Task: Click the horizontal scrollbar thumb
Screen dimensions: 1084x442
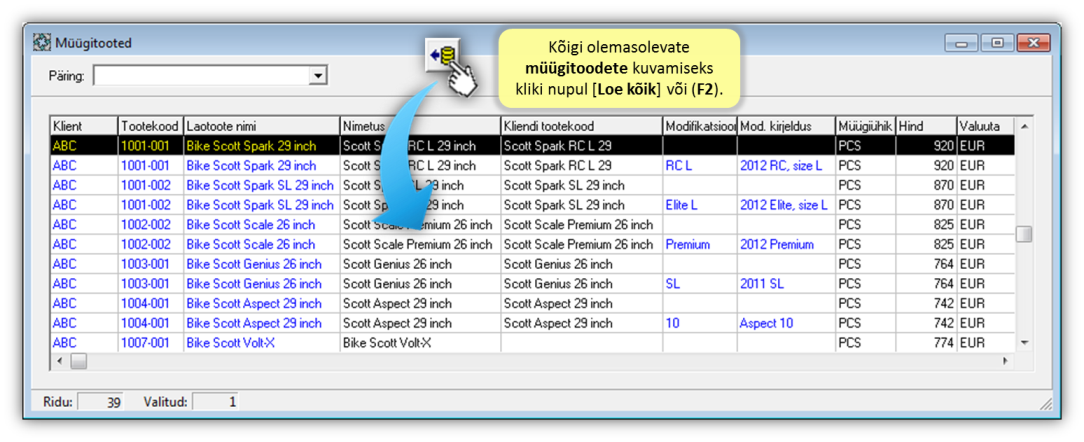Action: pos(78,361)
